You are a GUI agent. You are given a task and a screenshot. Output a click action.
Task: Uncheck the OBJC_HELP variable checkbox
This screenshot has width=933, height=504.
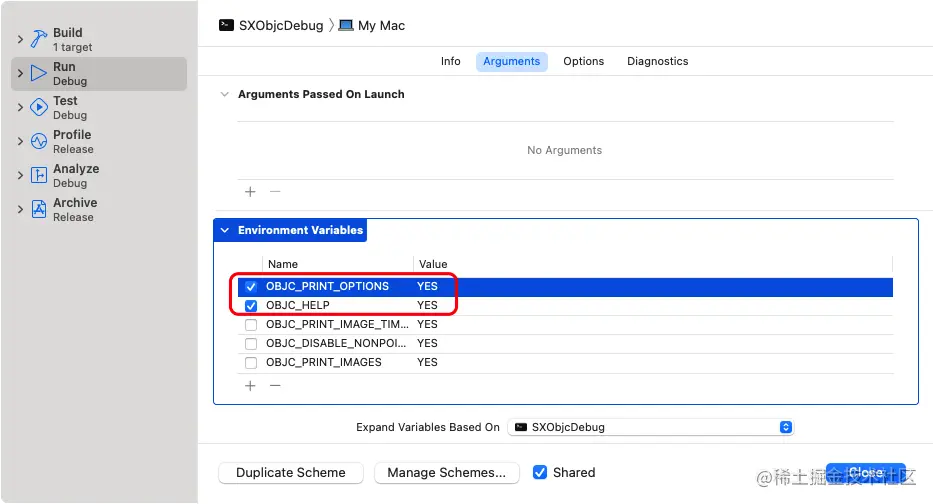click(251, 306)
